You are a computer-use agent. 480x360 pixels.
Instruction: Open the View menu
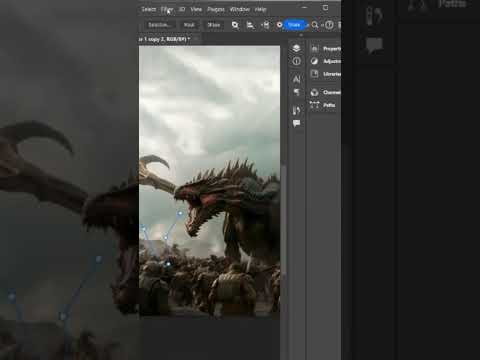[x=196, y=9]
